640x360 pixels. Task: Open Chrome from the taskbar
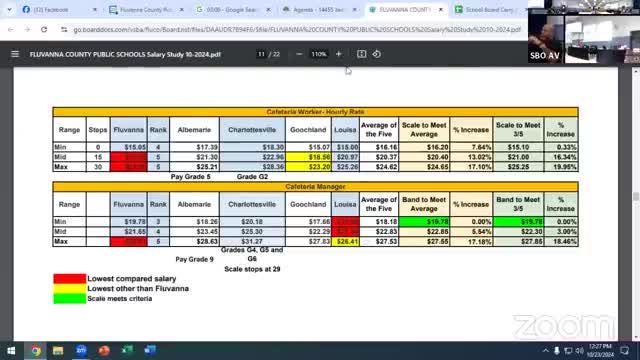point(36,351)
